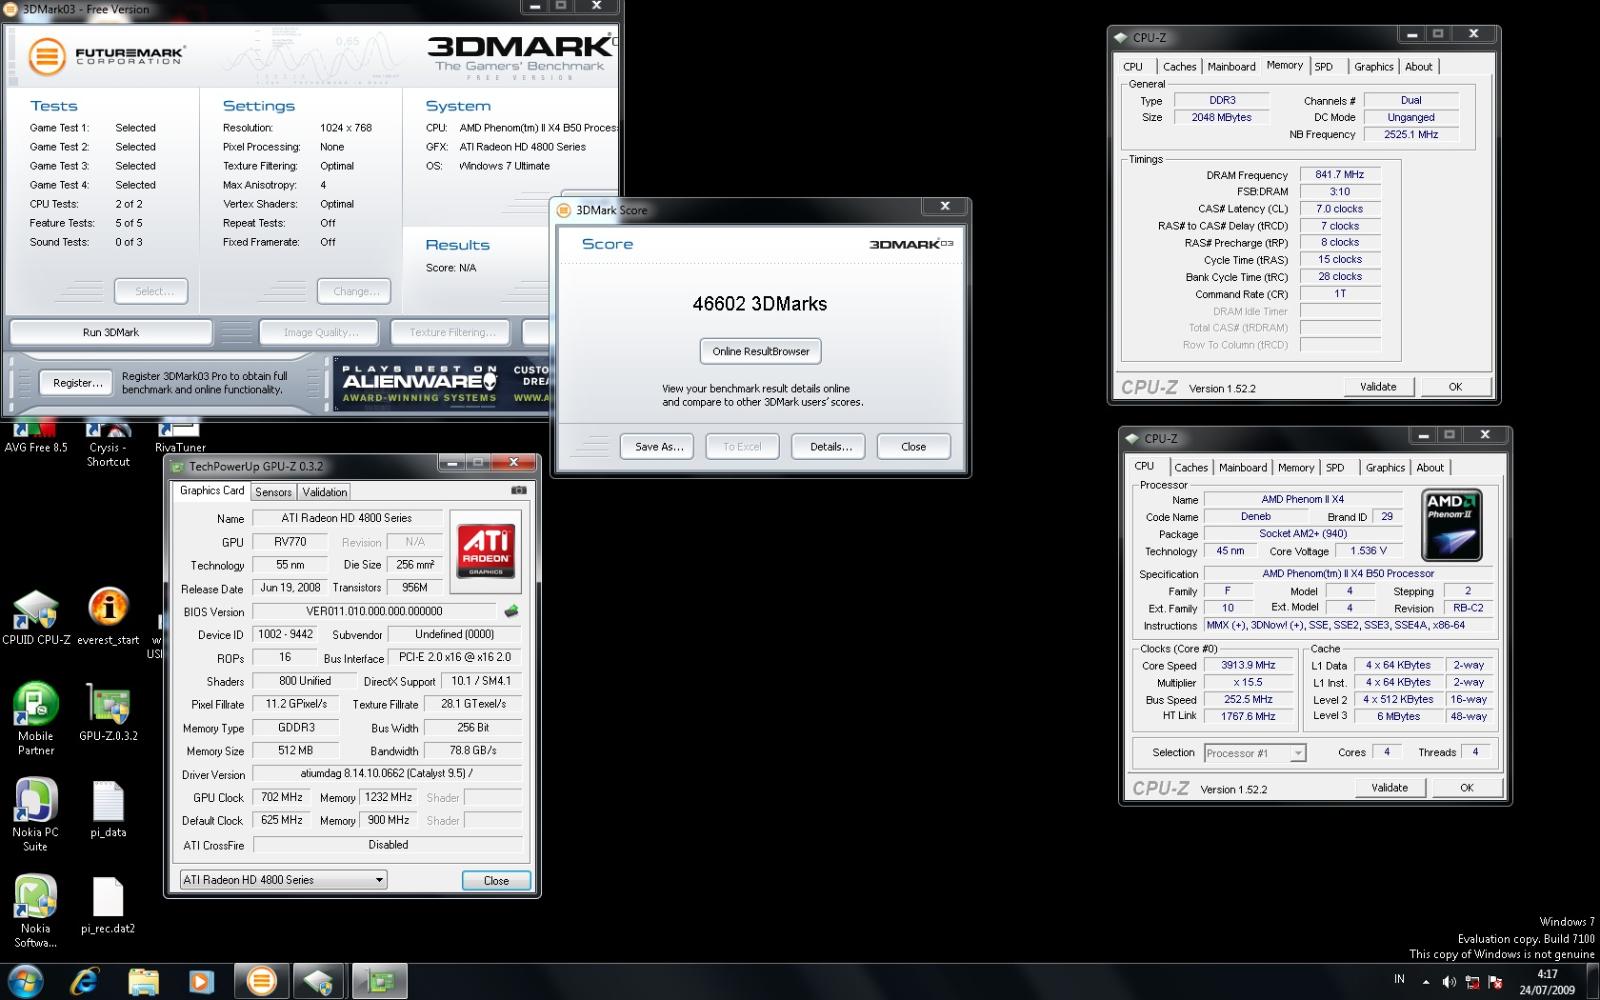Click Close in the 3DMark Score dialog
The height and width of the screenshot is (1000, 1600).
point(913,447)
